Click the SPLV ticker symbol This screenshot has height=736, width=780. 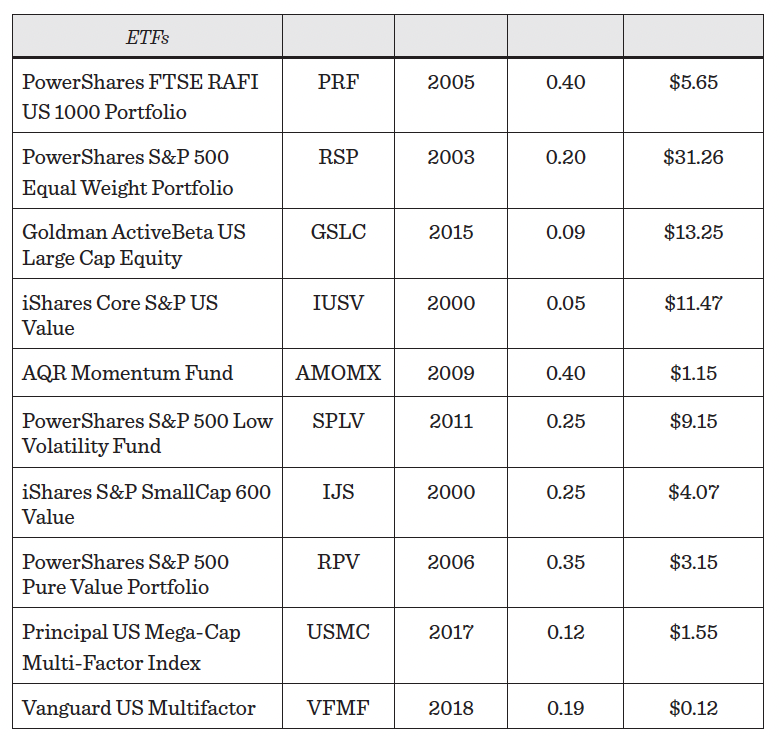tap(338, 421)
